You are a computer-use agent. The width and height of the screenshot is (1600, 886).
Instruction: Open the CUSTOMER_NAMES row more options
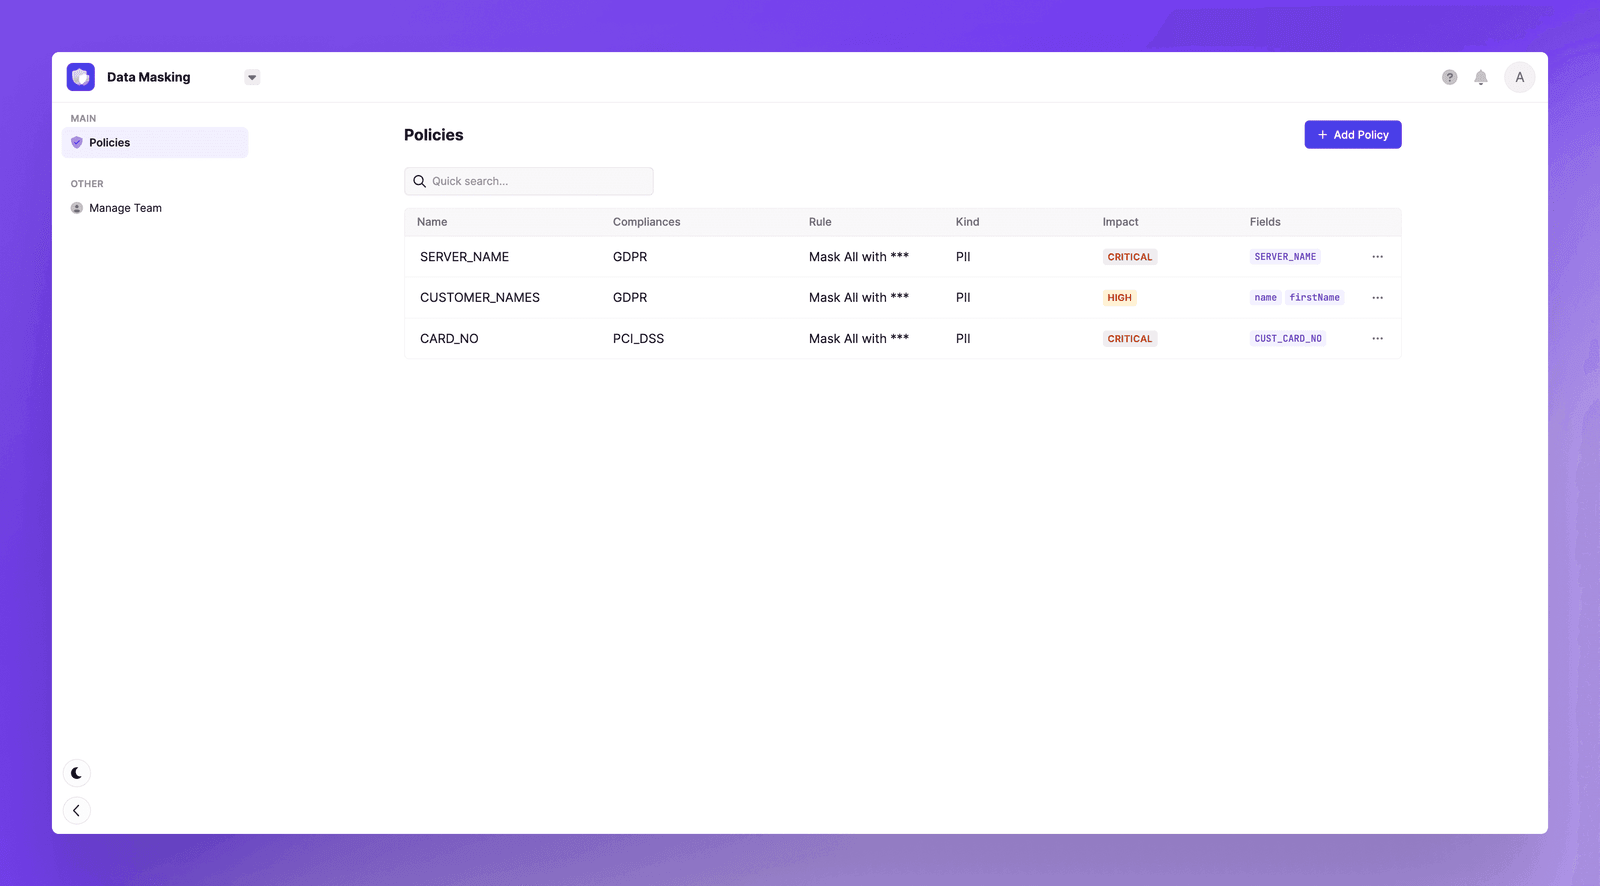[1377, 298]
